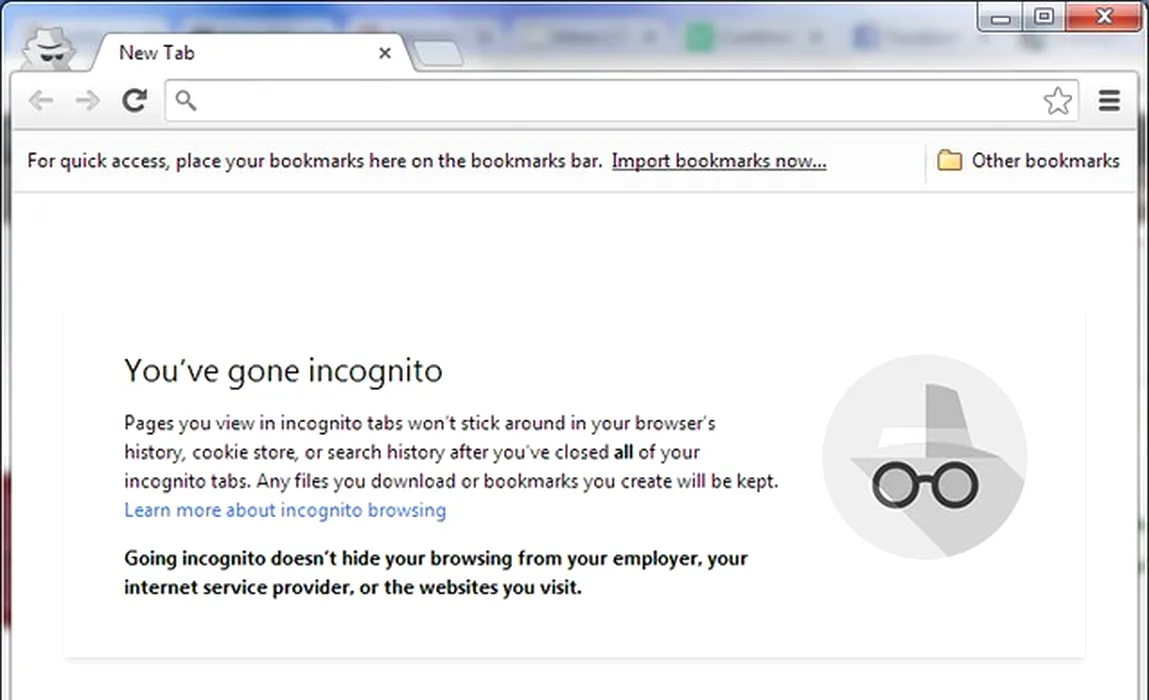
Task: Open the Chrome hamburger menu
Action: (x=1109, y=100)
